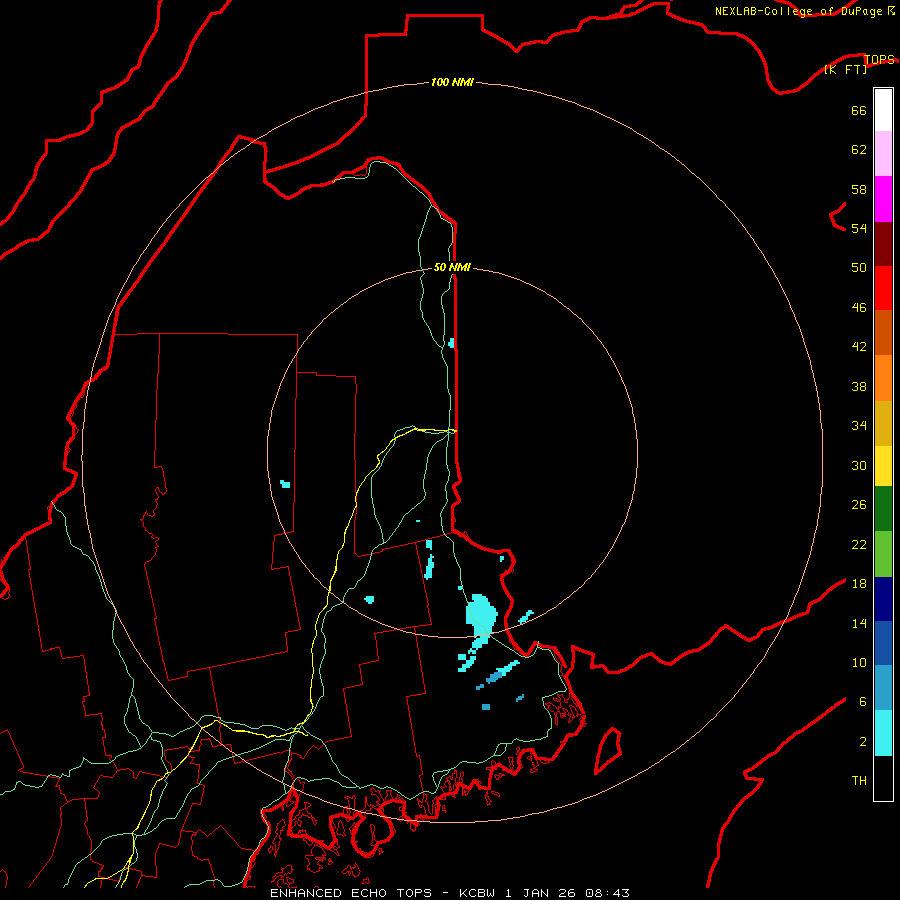Click the '46' legend value
Screen dimensions: 900x900
click(859, 308)
